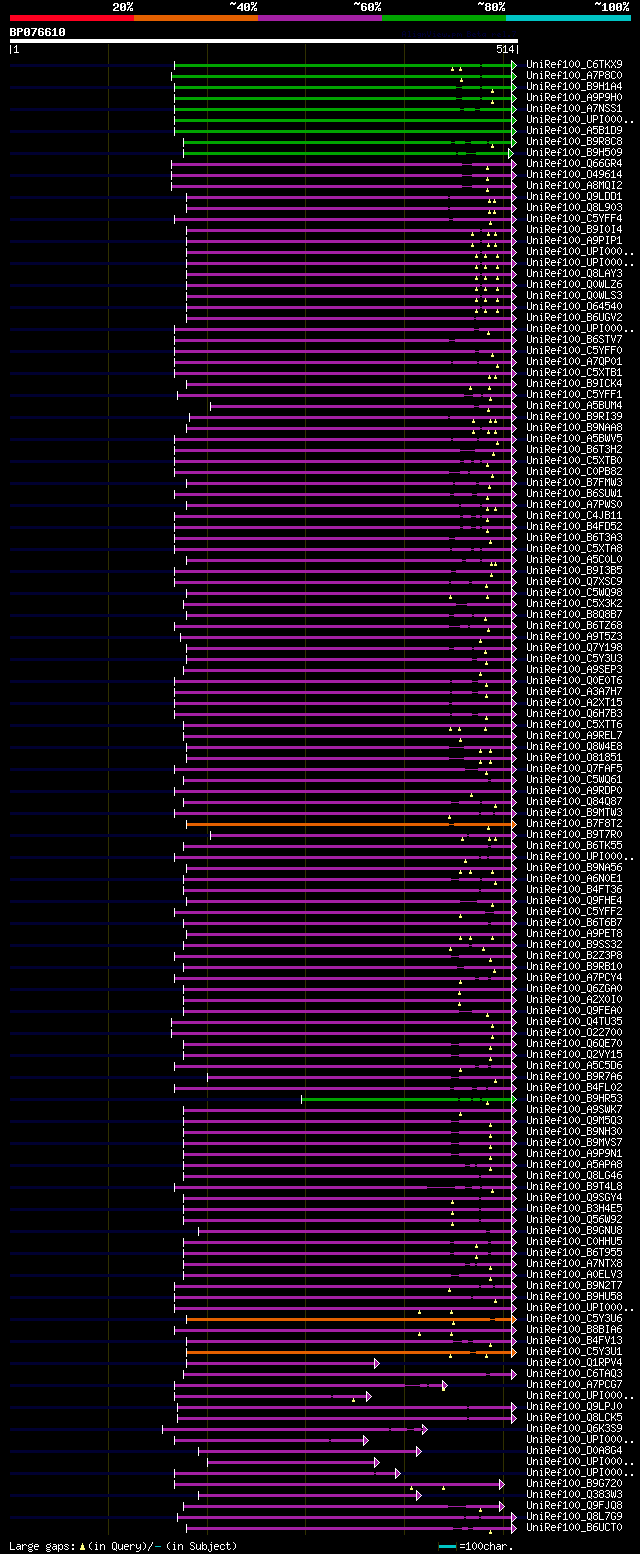Select the UniRef100_A9PET8 label

click(574, 933)
